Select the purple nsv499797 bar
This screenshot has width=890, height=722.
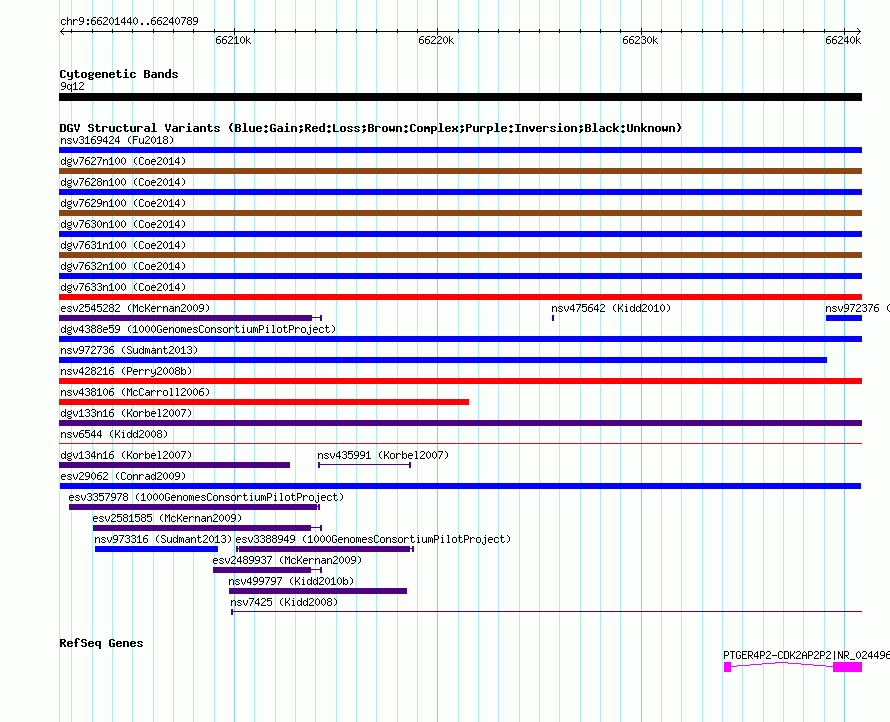coord(318,591)
